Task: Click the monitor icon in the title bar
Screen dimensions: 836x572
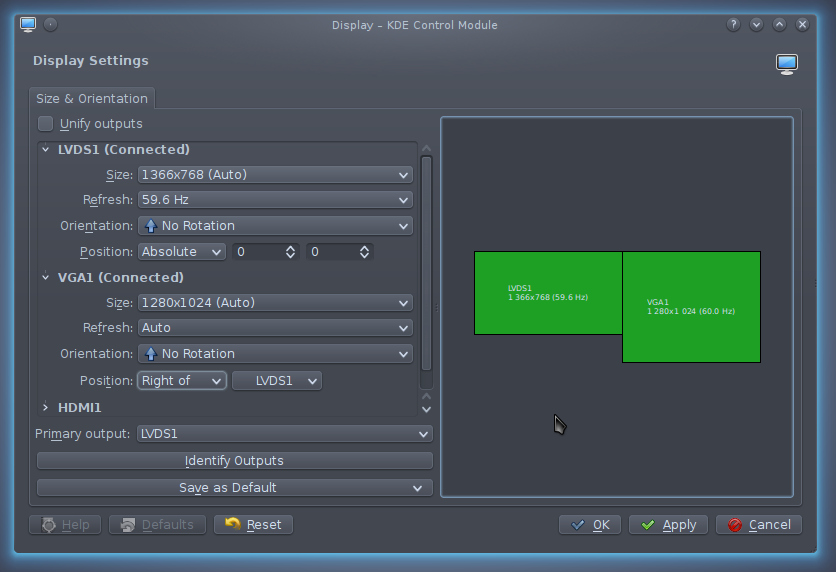Action: point(27,24)
